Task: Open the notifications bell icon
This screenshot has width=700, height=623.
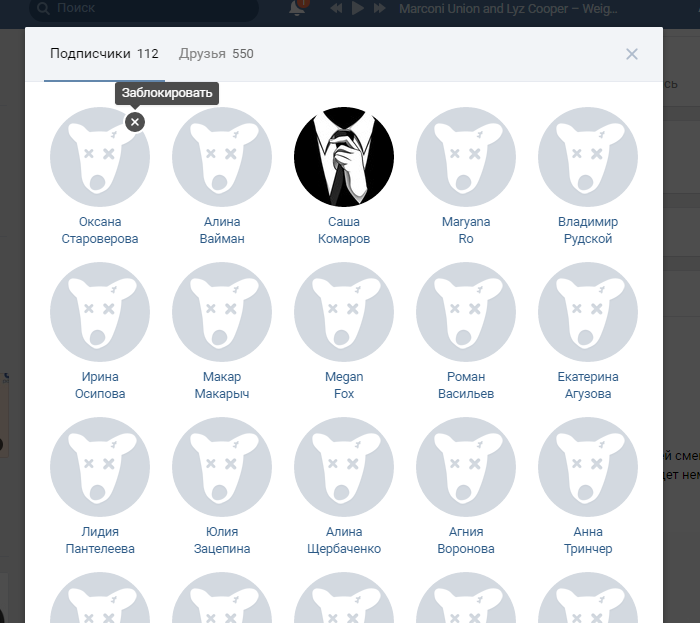Action: (297, 8)
